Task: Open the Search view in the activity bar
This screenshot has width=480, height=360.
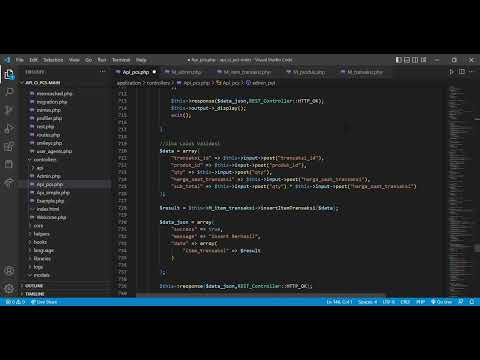Action: click(x=9, y=92)
